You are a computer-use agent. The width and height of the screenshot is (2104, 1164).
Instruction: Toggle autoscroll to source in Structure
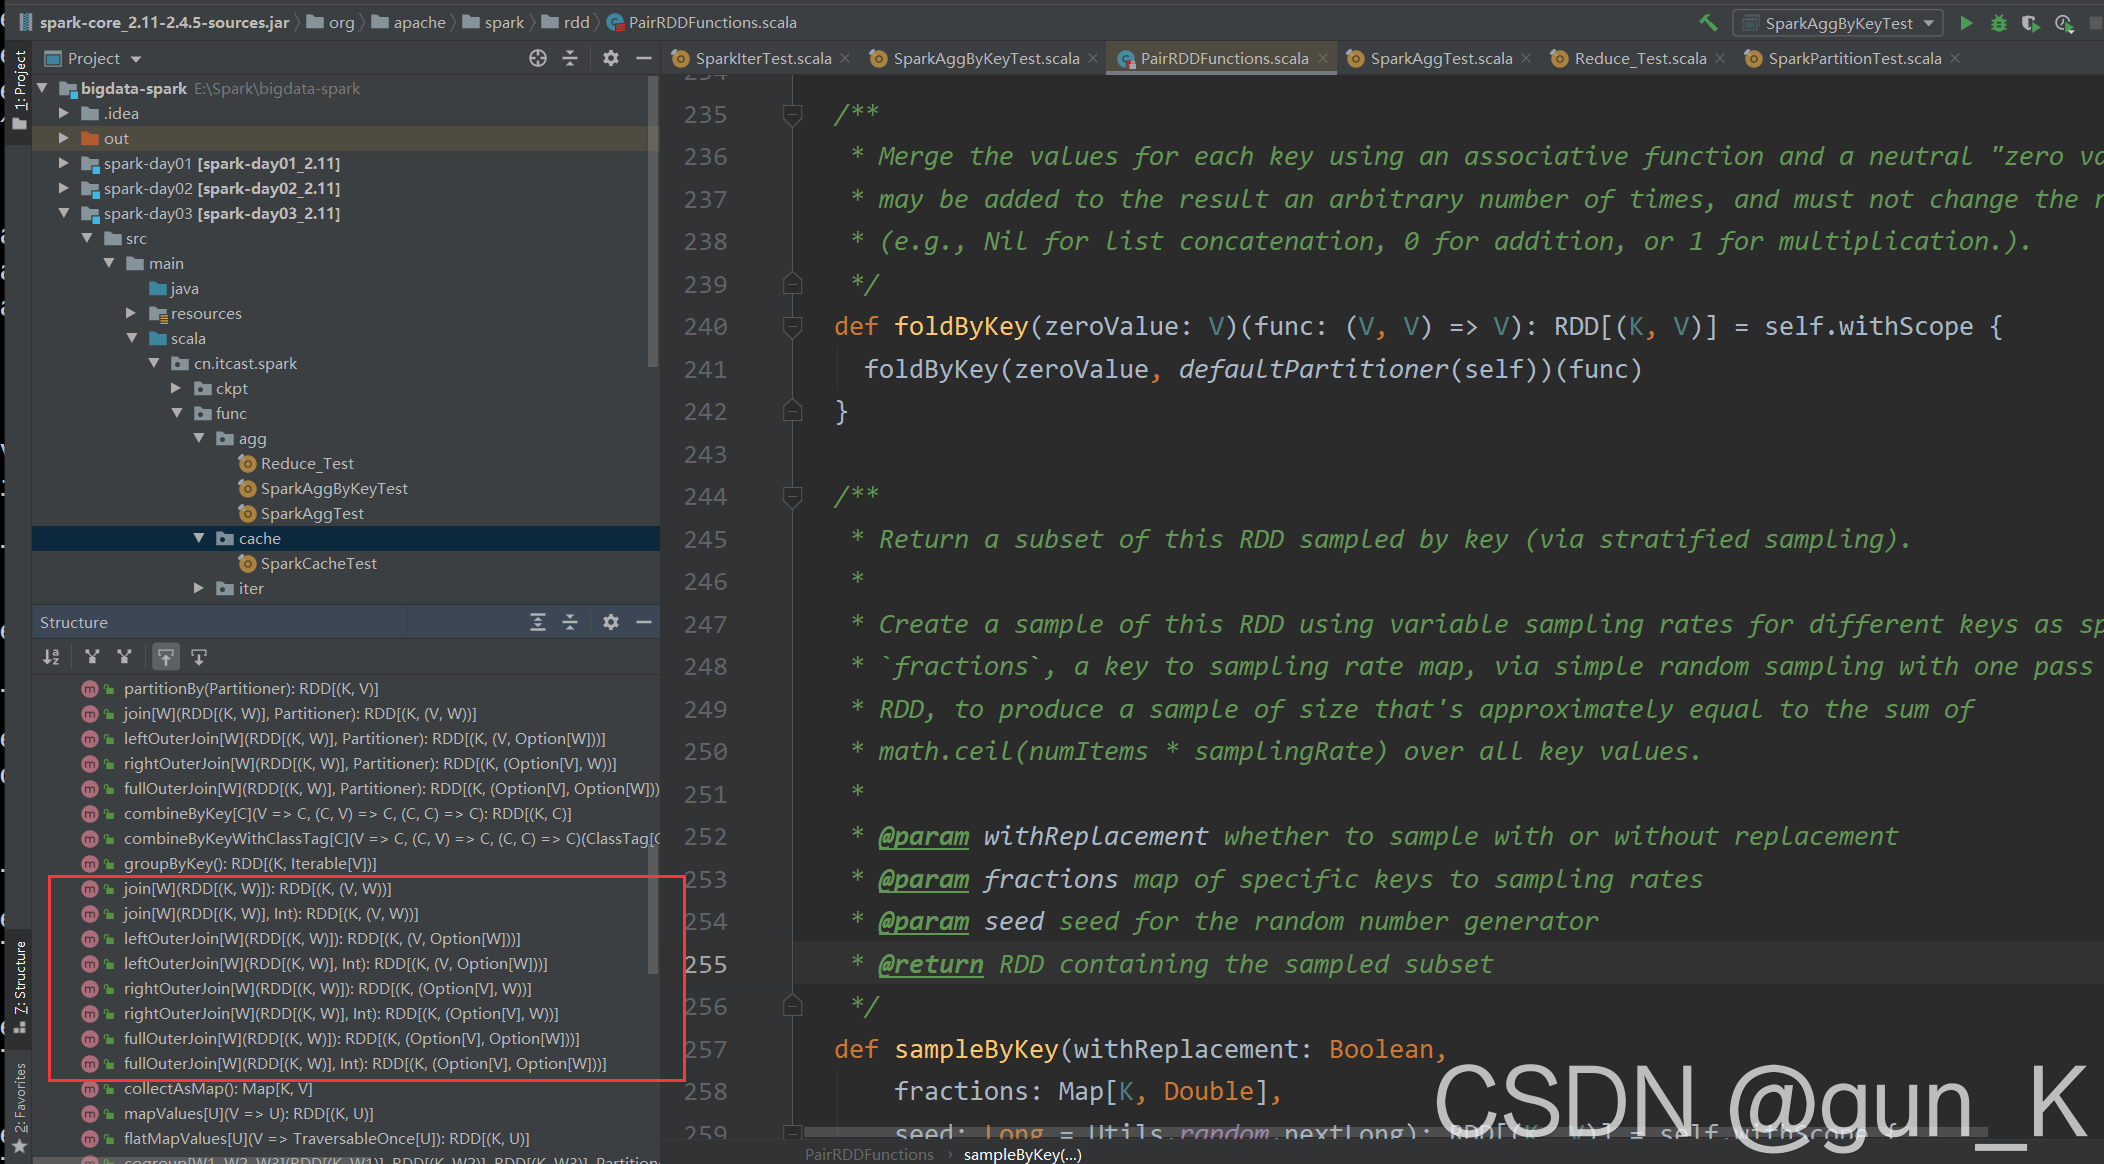coord(166,657)
